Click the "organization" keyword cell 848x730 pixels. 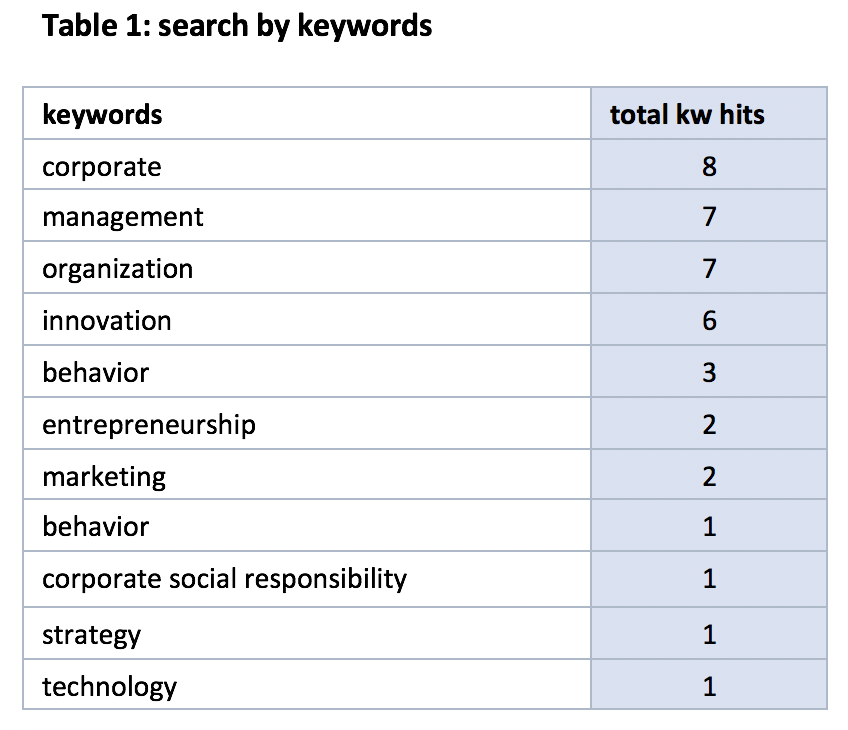pyautogui.click(x=117, y=269)
